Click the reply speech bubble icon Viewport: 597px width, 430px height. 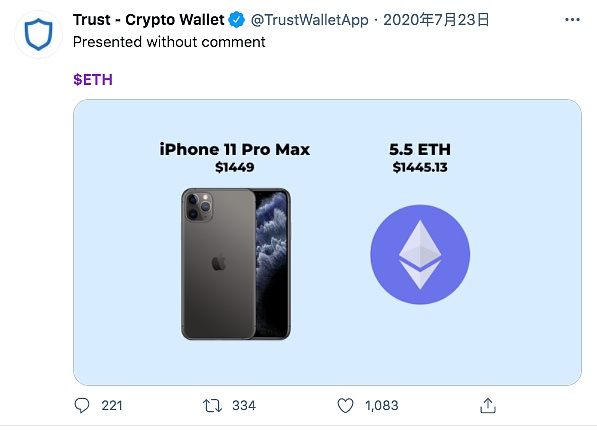pyautogui.click(x=81, y=406)
